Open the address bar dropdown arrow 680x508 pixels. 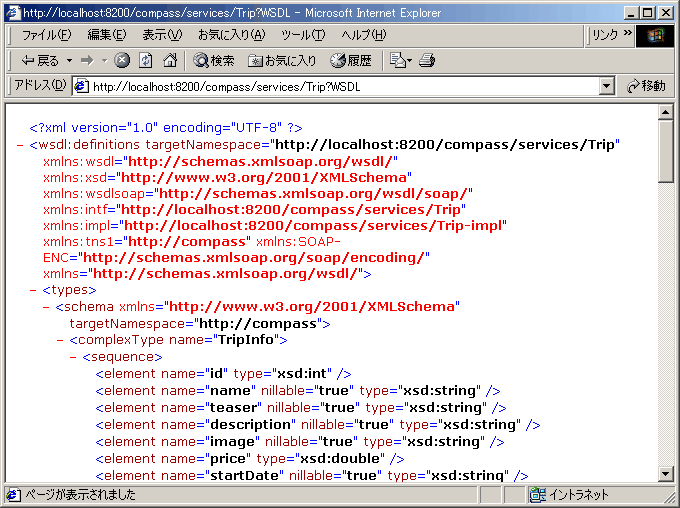click(x=607, y=86)
